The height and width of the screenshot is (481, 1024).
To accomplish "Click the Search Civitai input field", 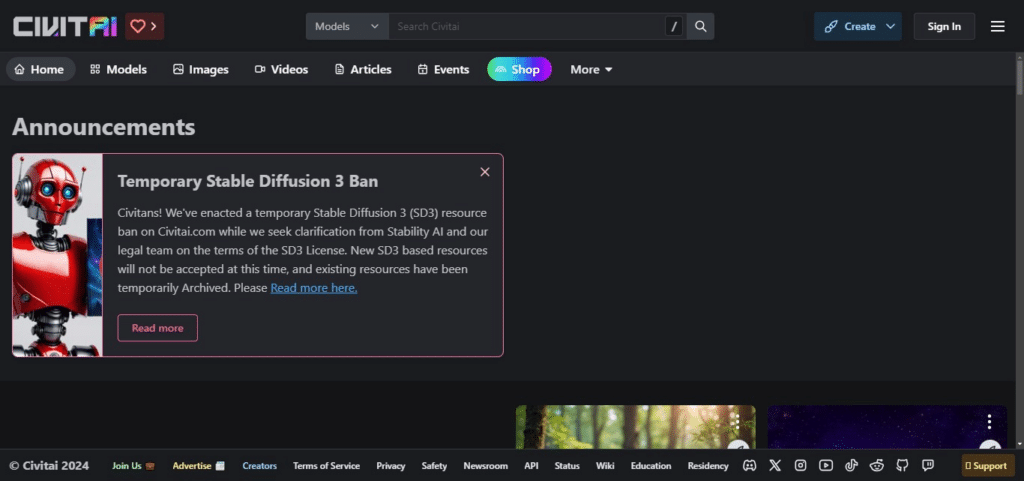I will [x=525, y=26].
